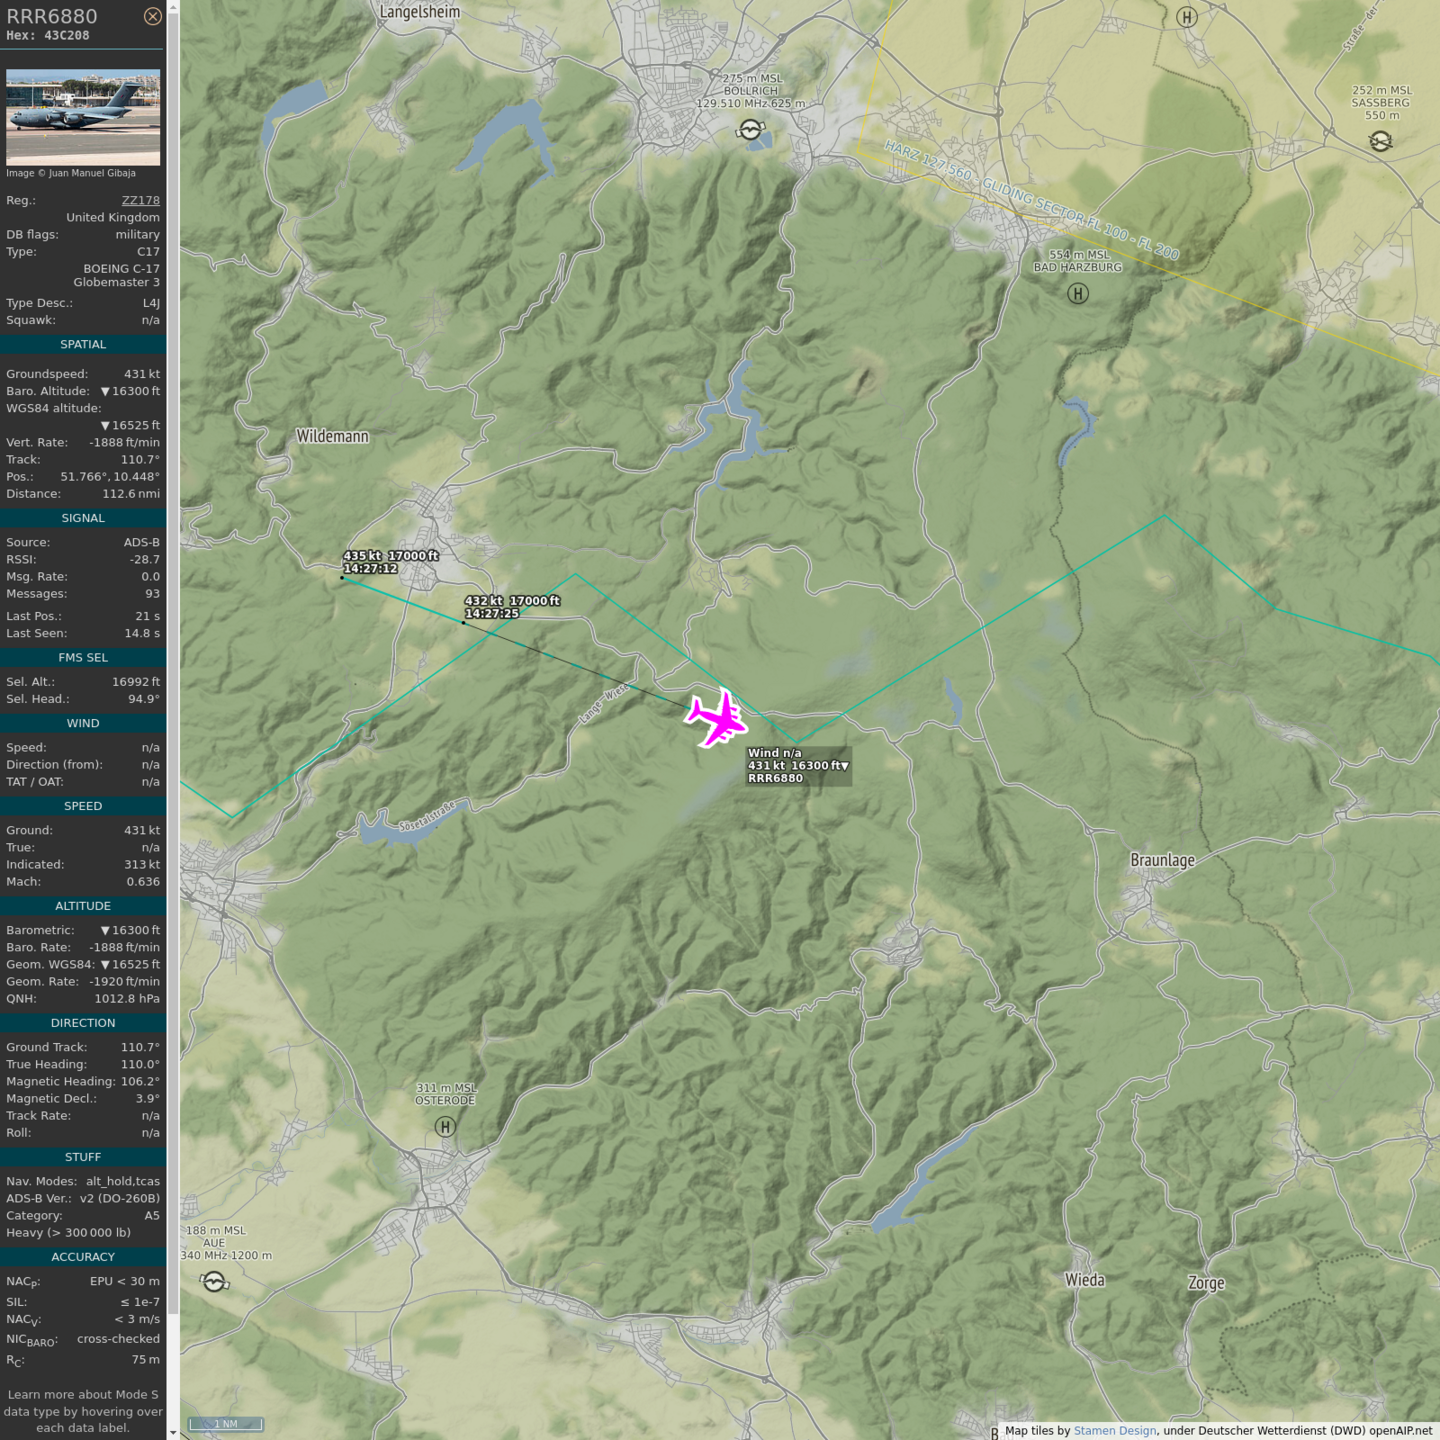Click the RRR6880 label beside the aircraft
1440x1440 pixels.
776,778
